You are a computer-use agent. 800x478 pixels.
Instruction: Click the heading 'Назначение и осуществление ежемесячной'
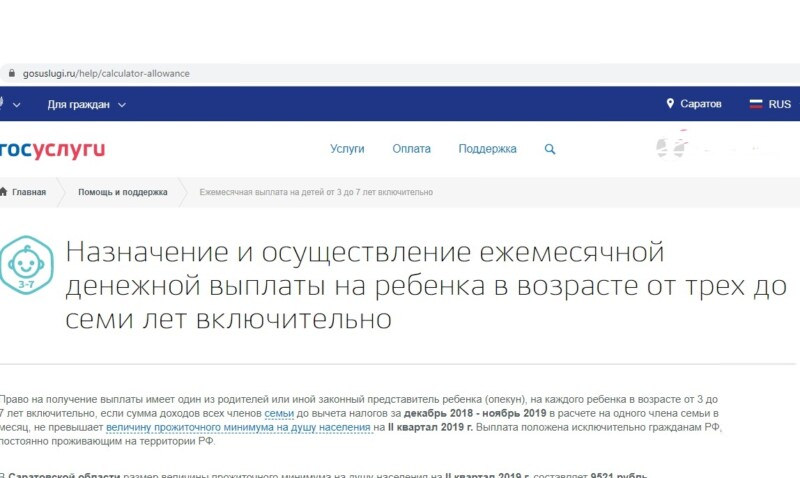coord(365,251)
